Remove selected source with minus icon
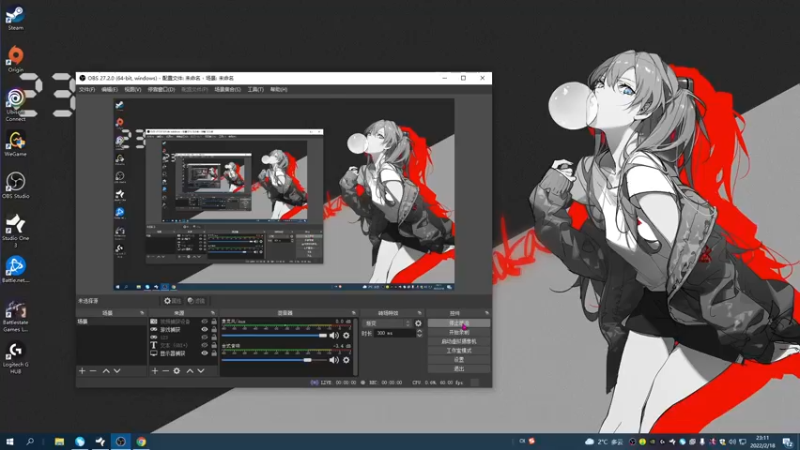 [x=165, y=371]
